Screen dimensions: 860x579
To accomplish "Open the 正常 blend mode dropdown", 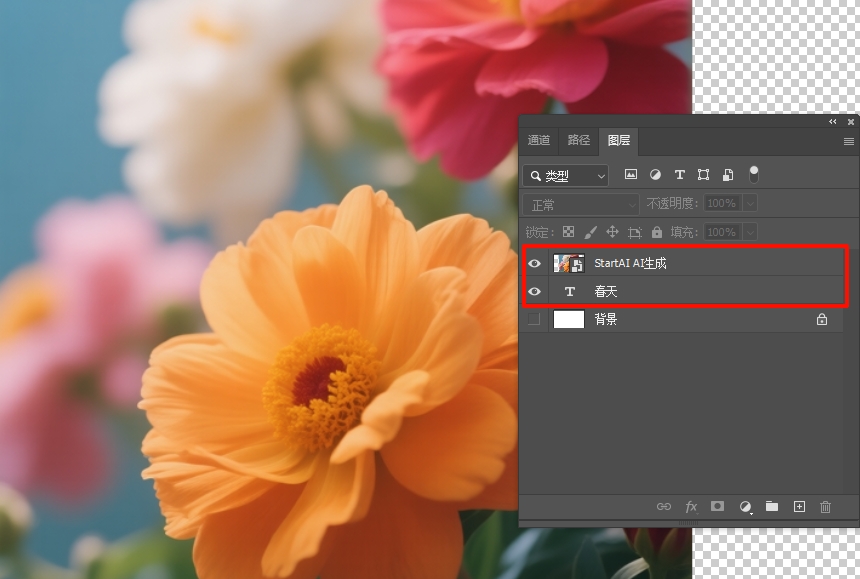I will pyautogui.click(x=581, y=204).
